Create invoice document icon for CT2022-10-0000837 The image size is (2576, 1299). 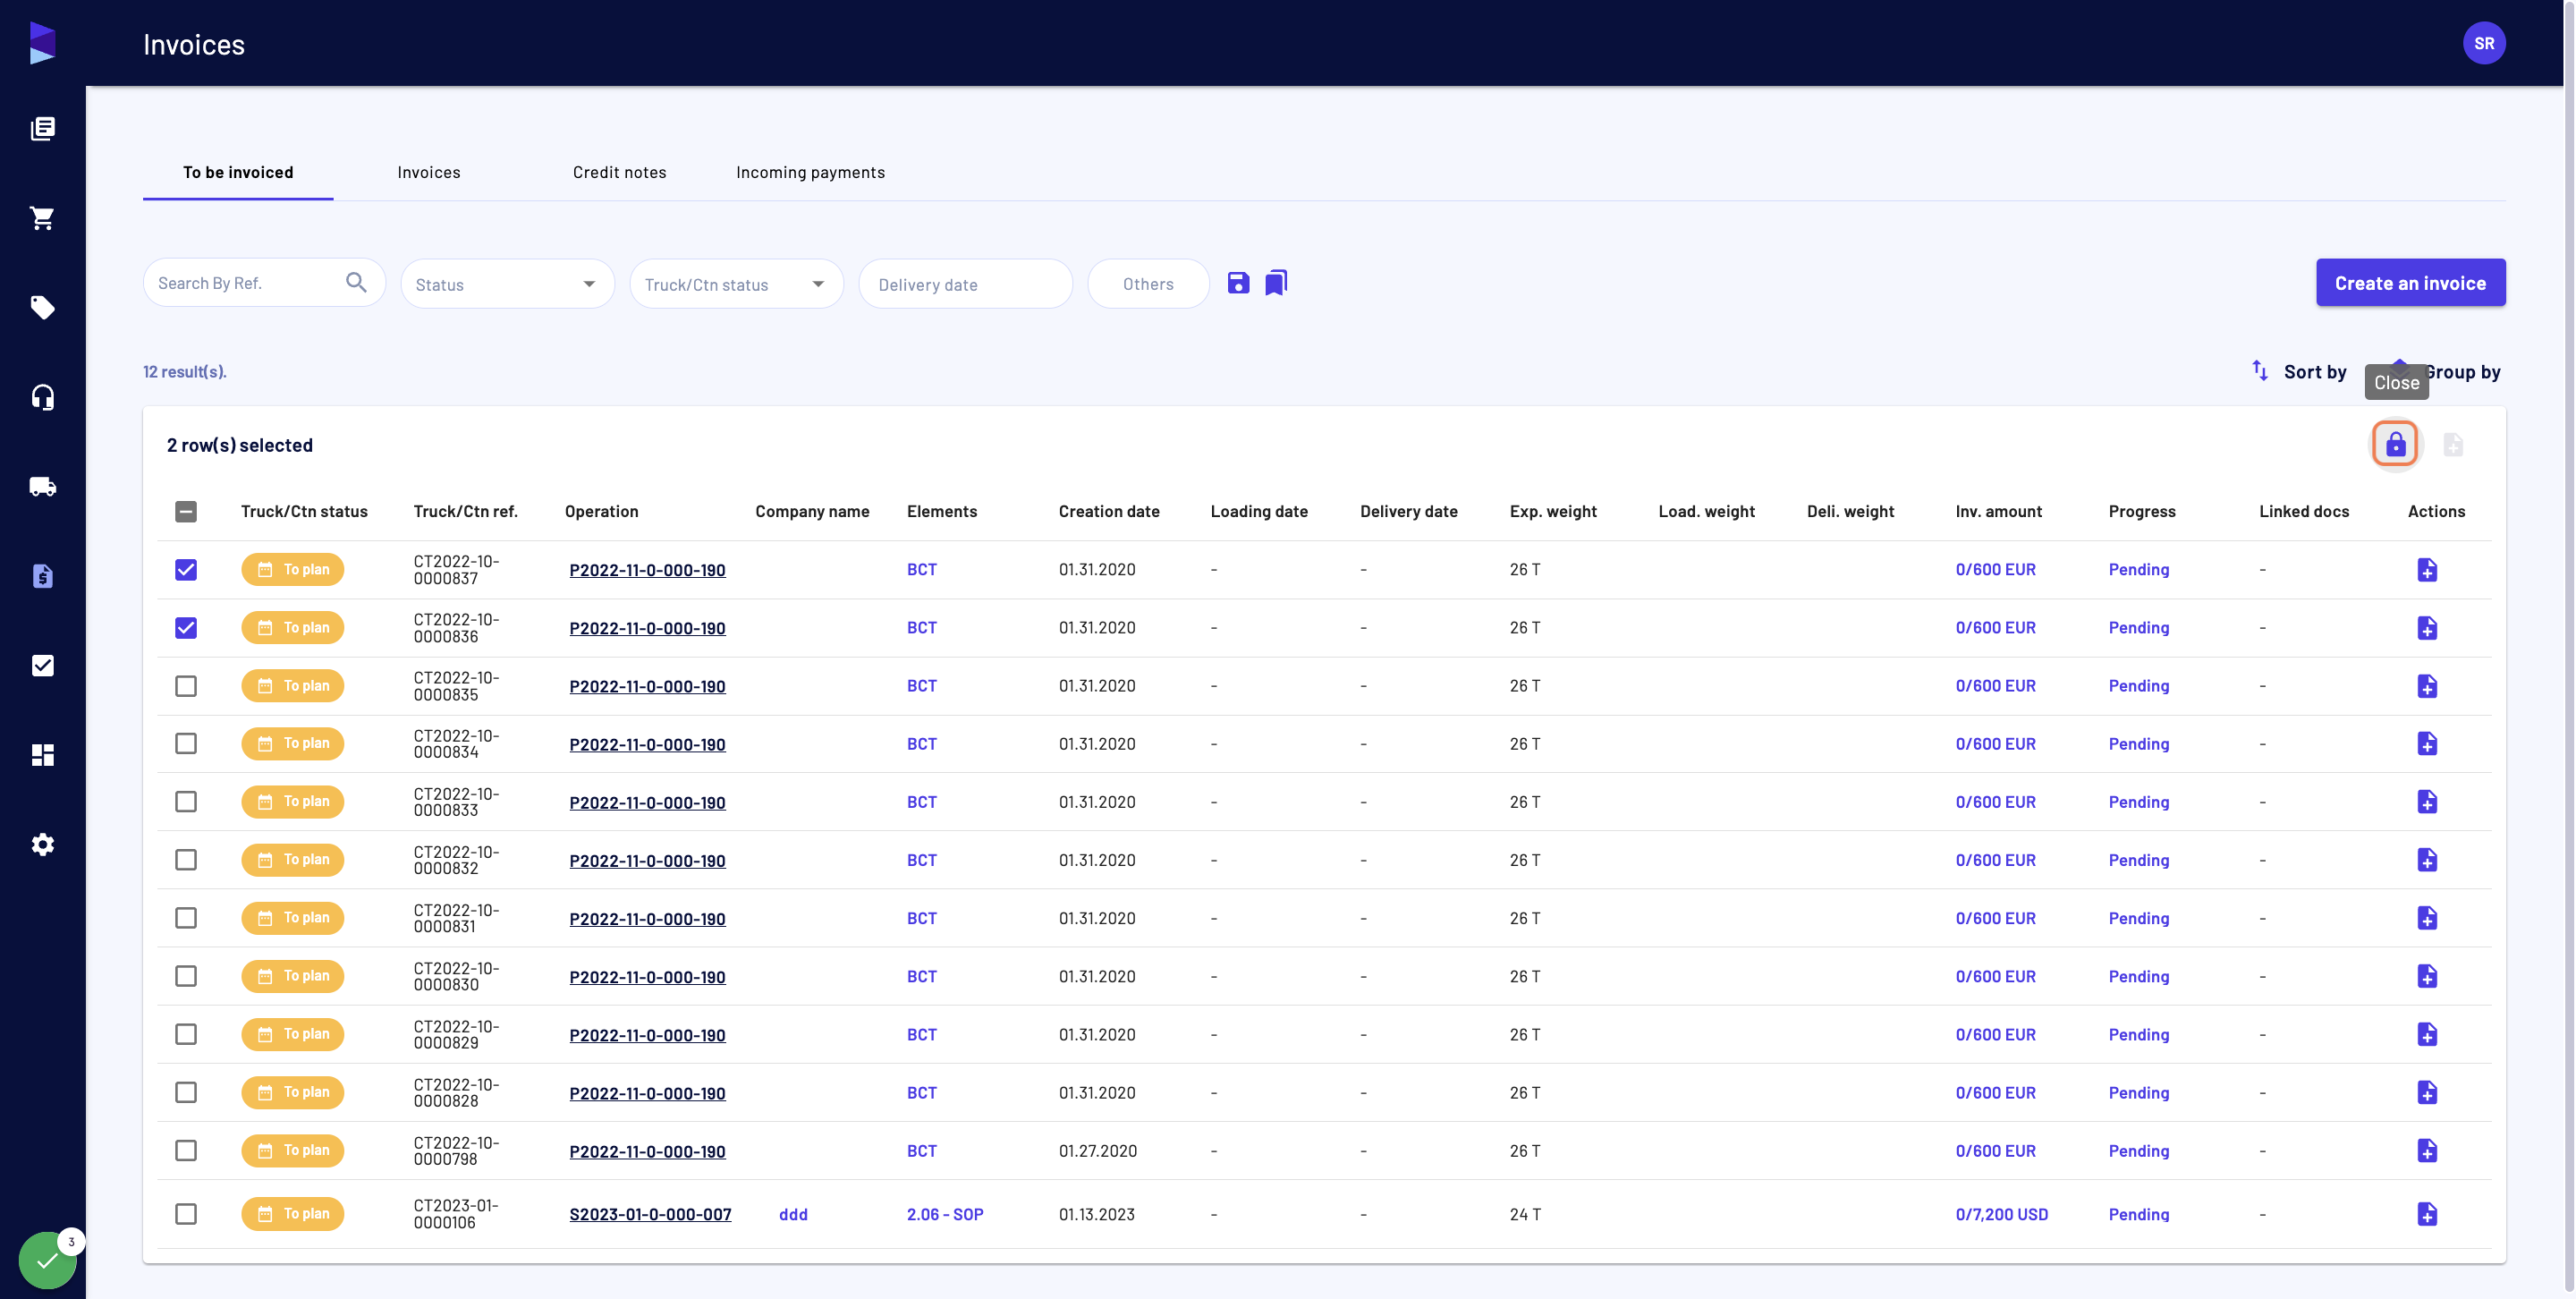click(x=2427, y=570)
